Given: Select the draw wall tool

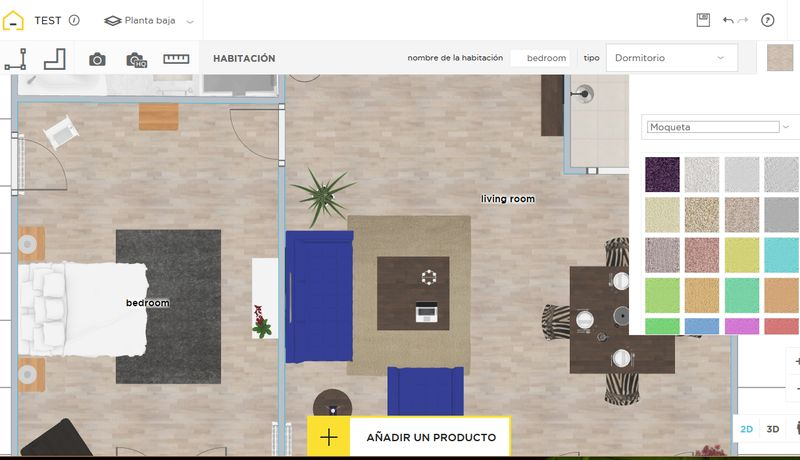Looking at the screenshot, I should tap(16, 59).
